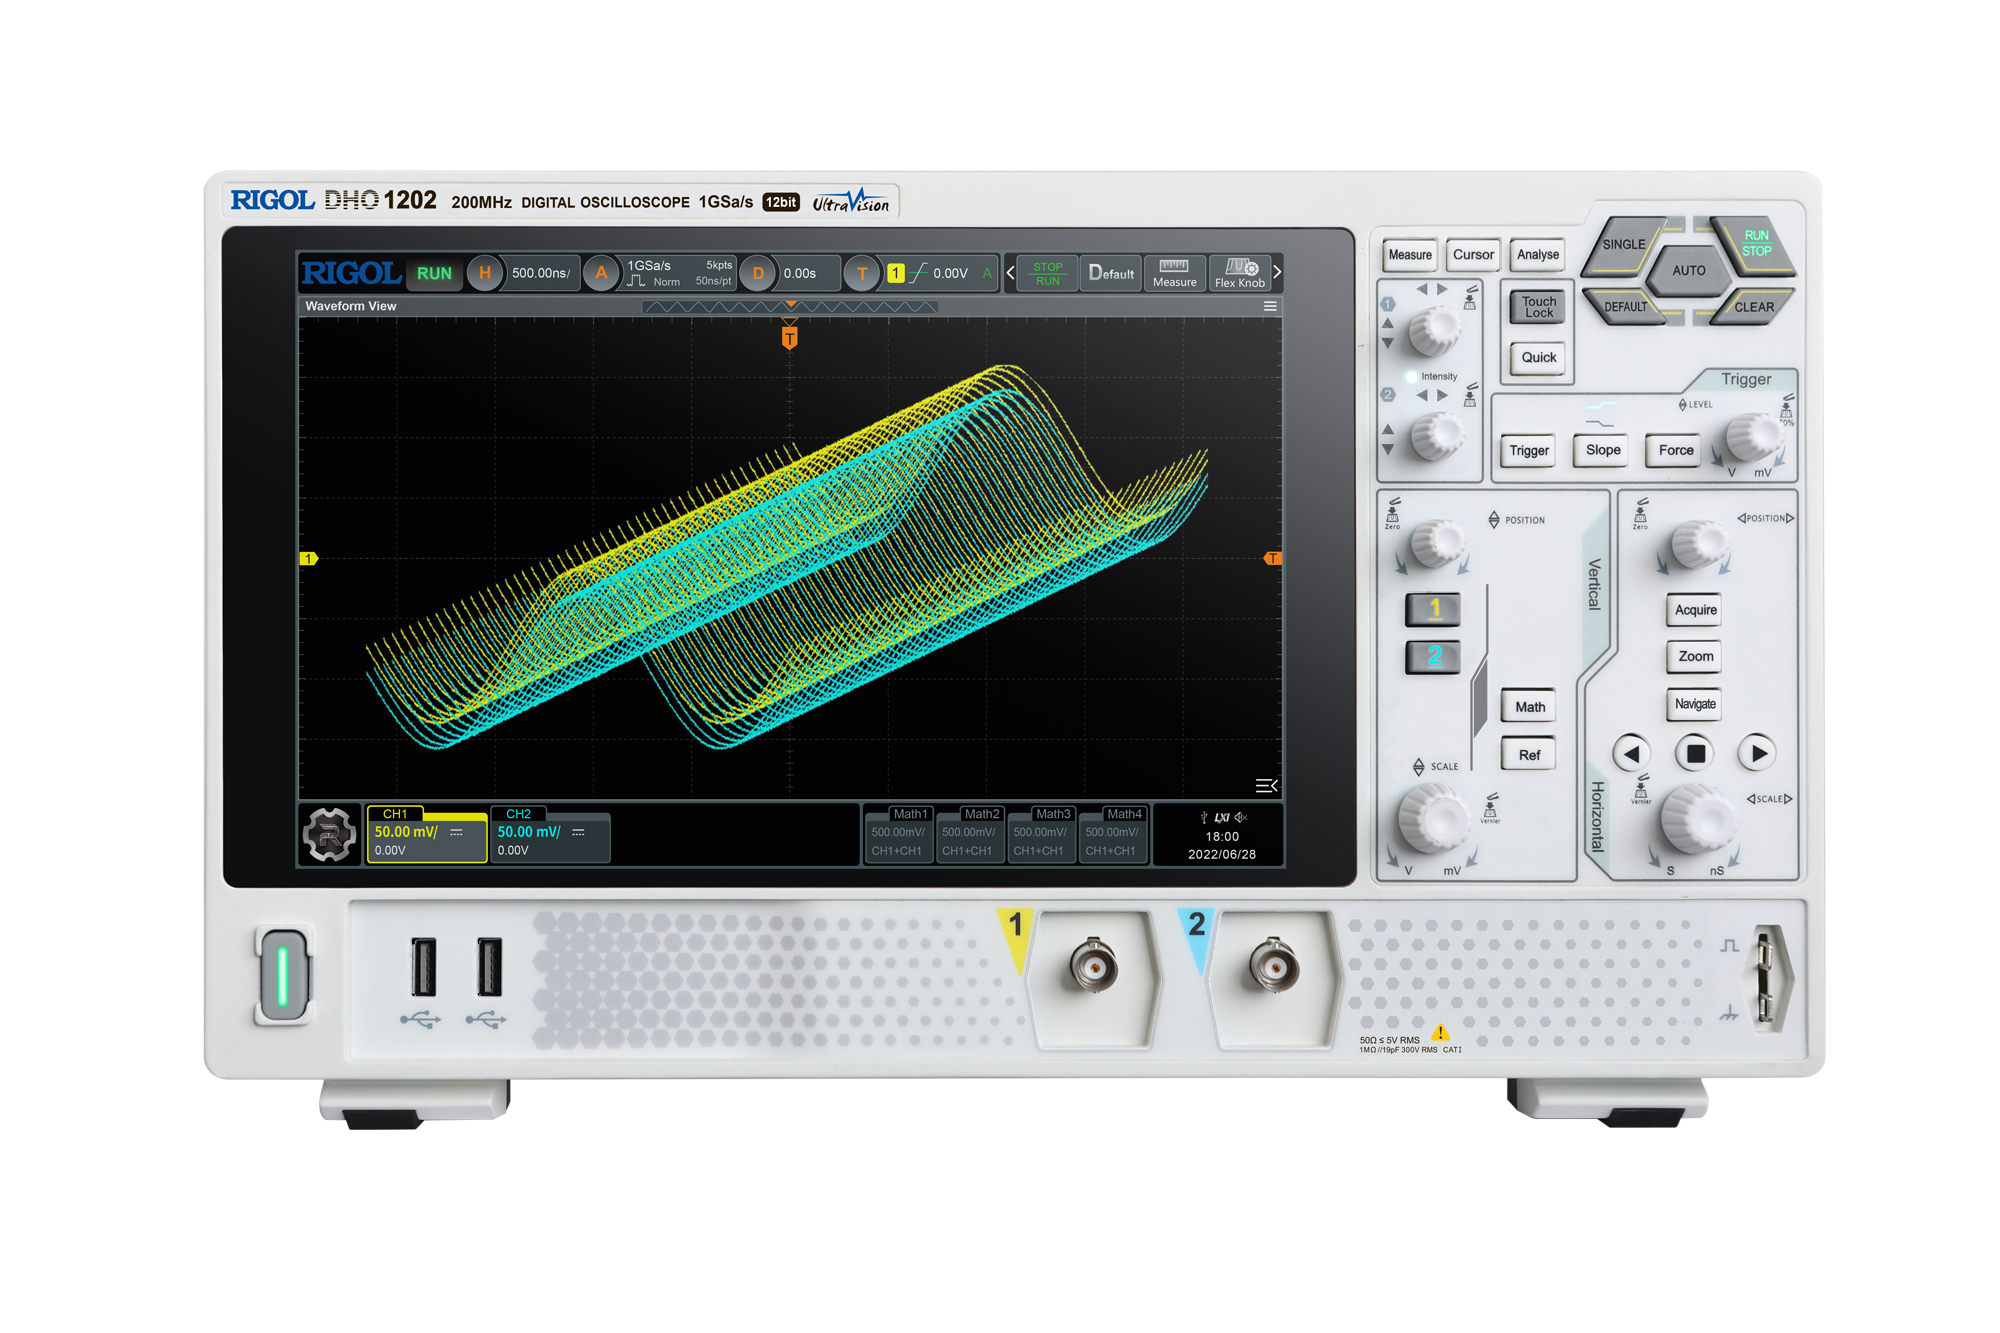Click the channel 1 BNC input connector
The width and height of the screenshot is (2000, 1333).
point(1093,966)
